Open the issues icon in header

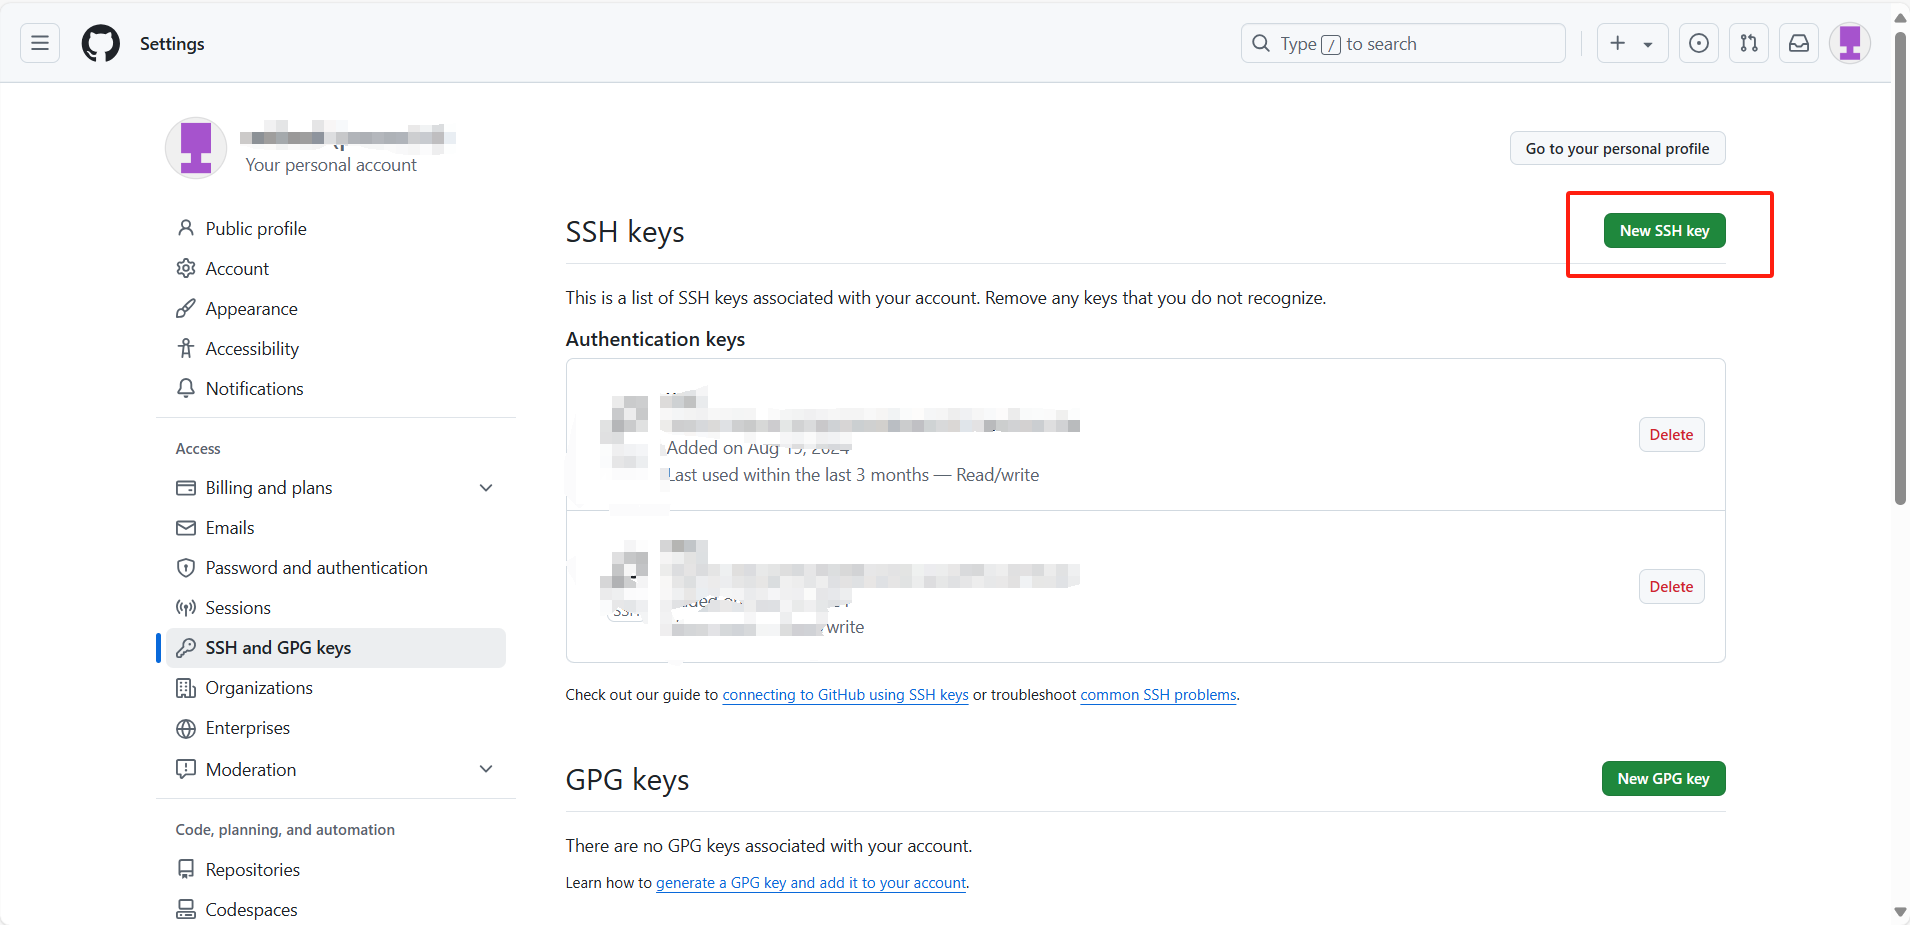[1698, 43]
